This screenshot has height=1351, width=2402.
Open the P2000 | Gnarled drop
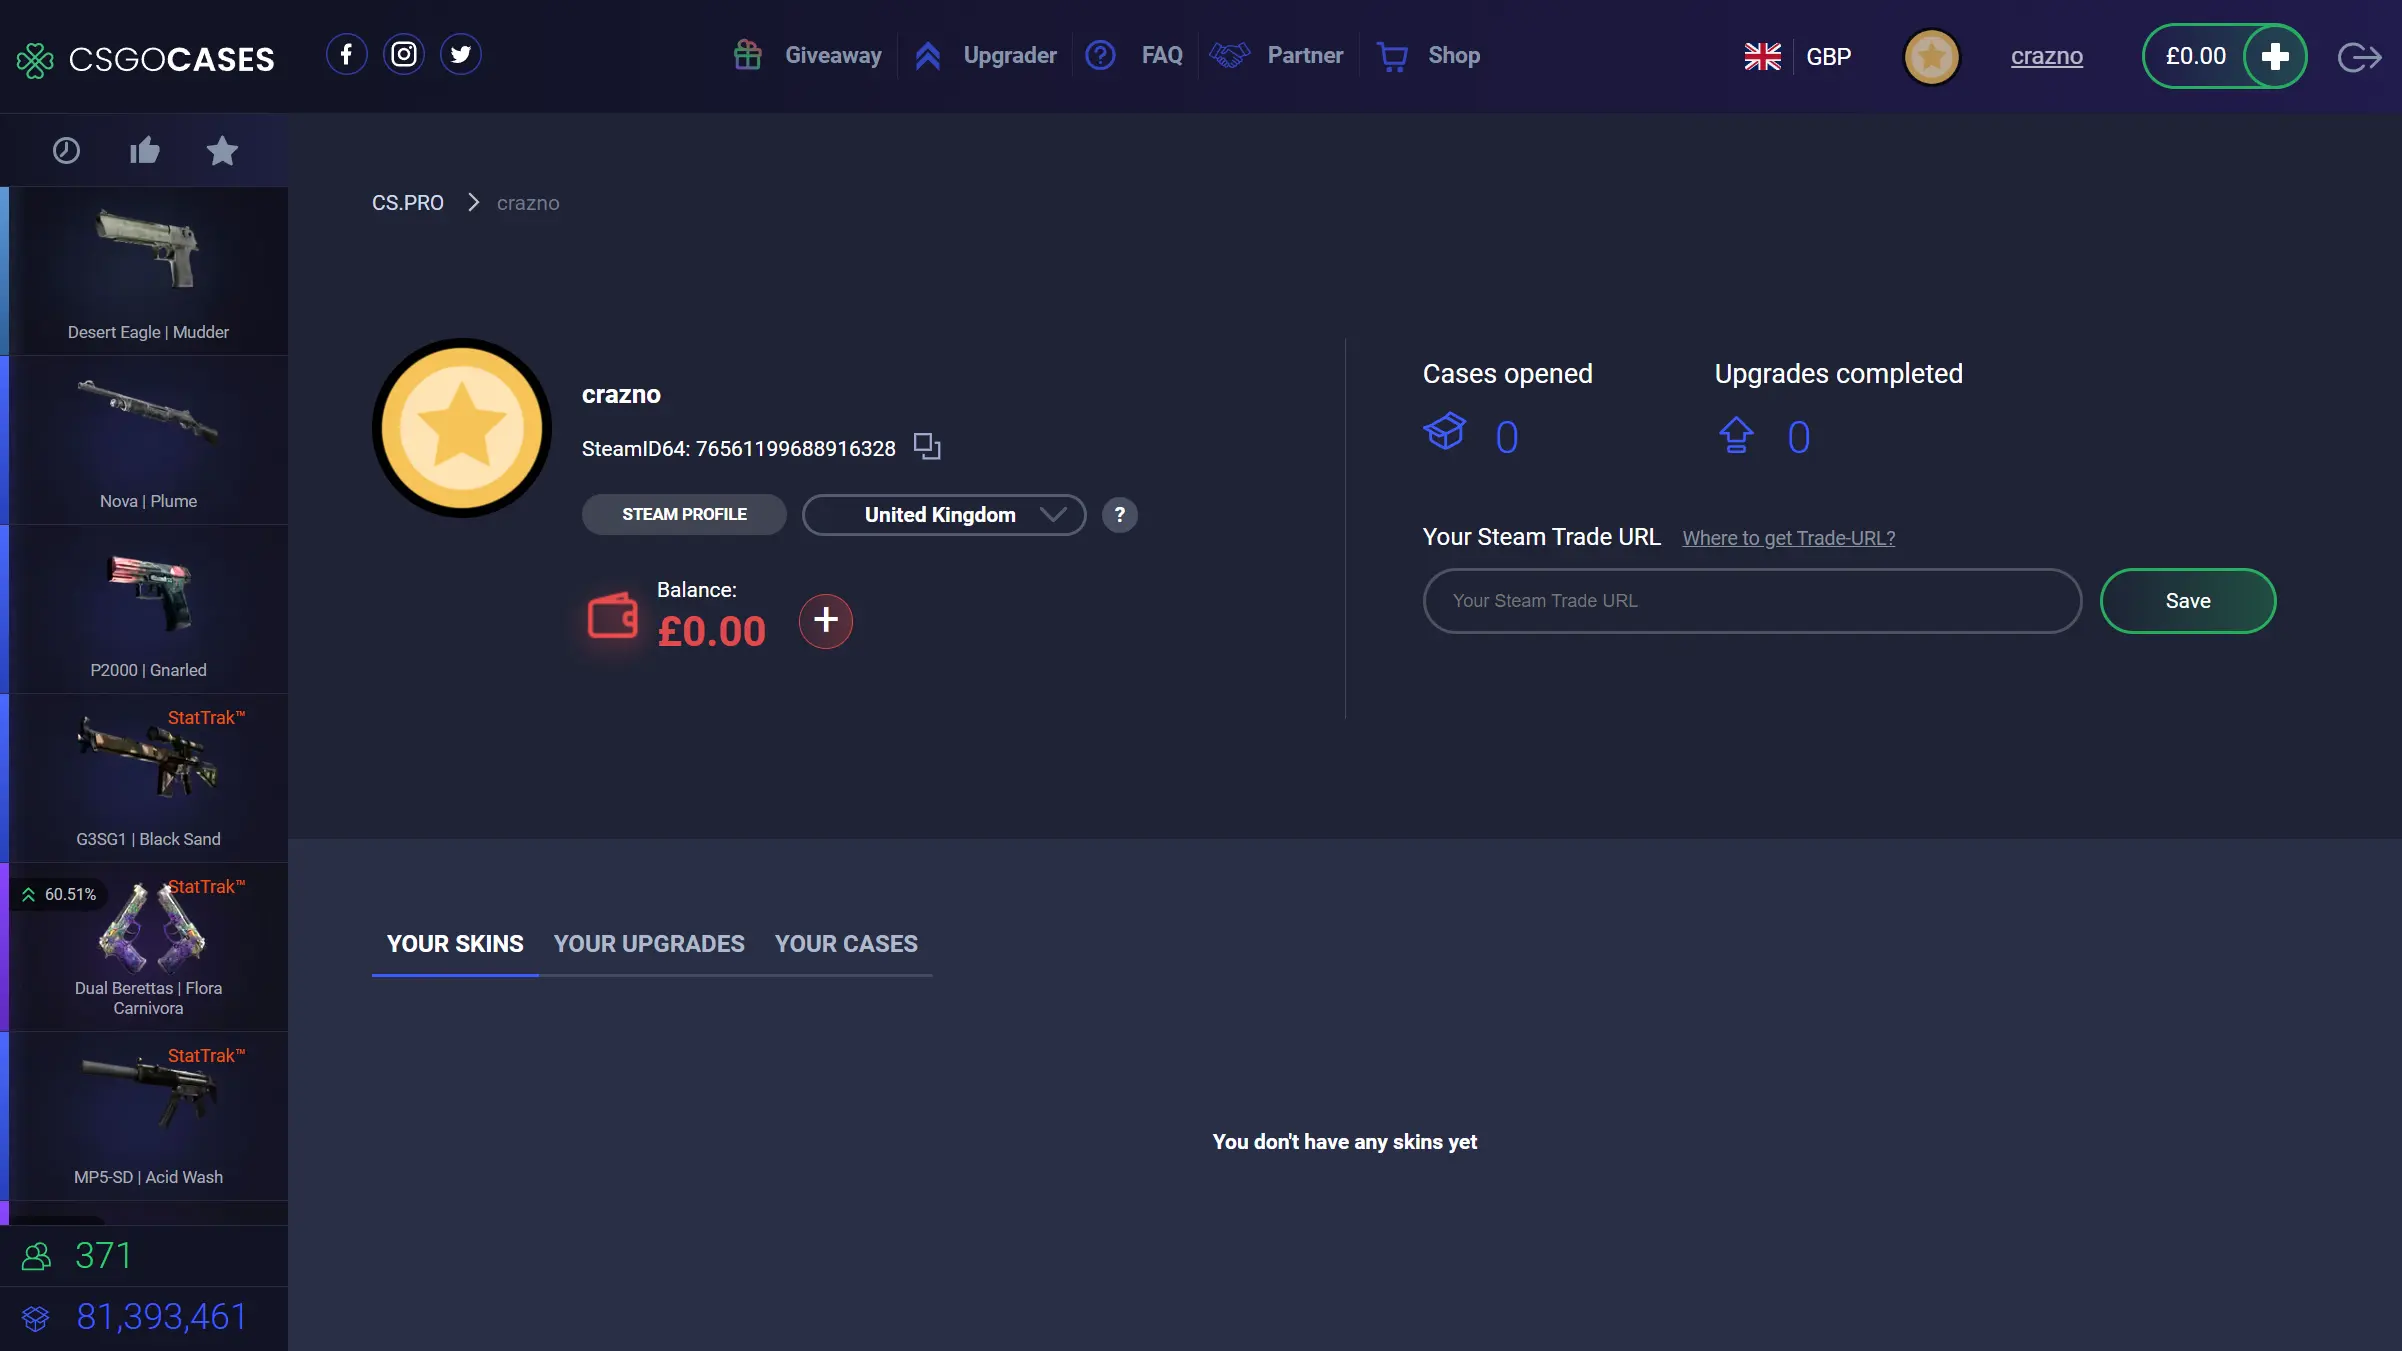click(148, 609)
